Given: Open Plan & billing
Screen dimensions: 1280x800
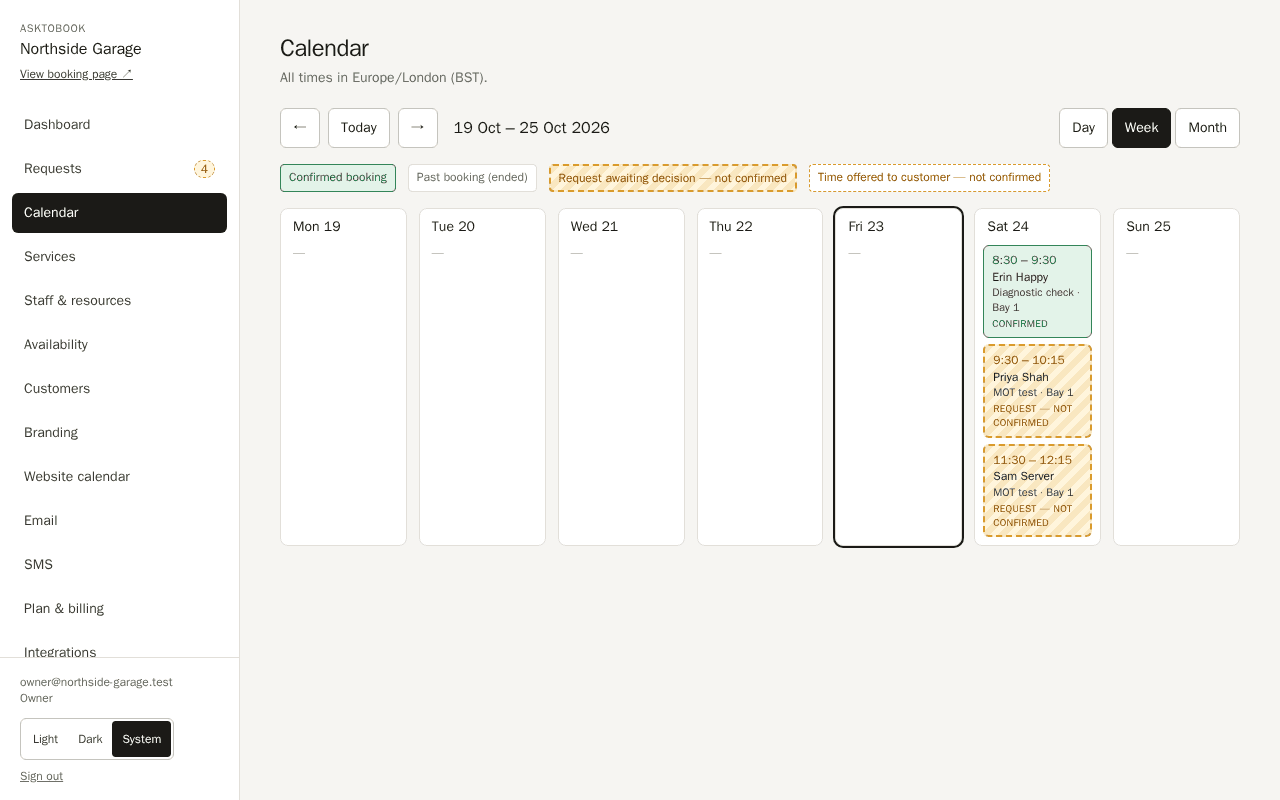Looking at the screenshot, I should coord(119,609).
